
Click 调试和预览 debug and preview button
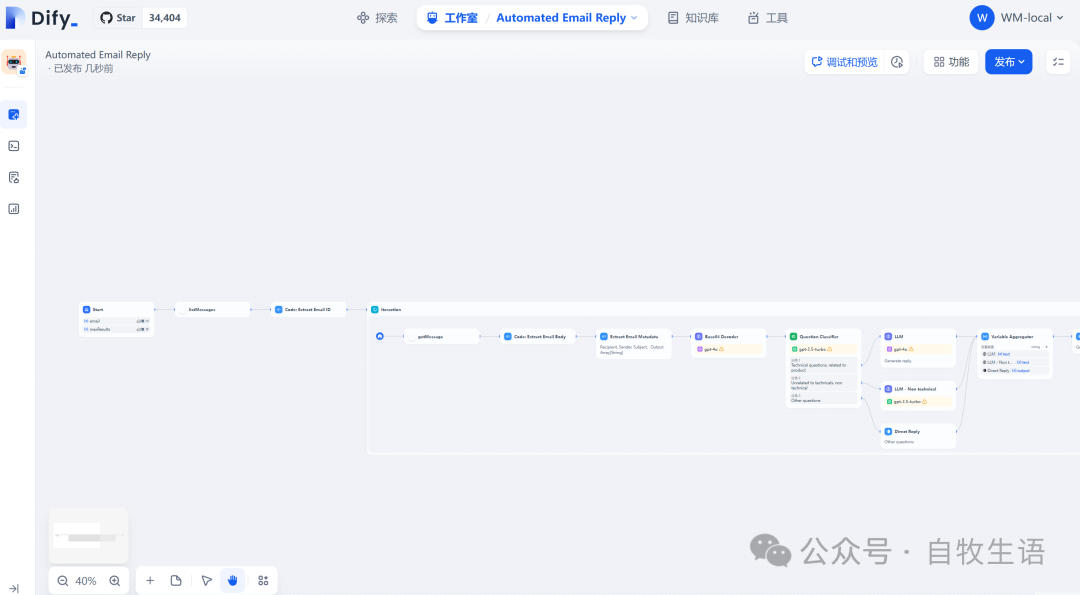pos(844,62)
